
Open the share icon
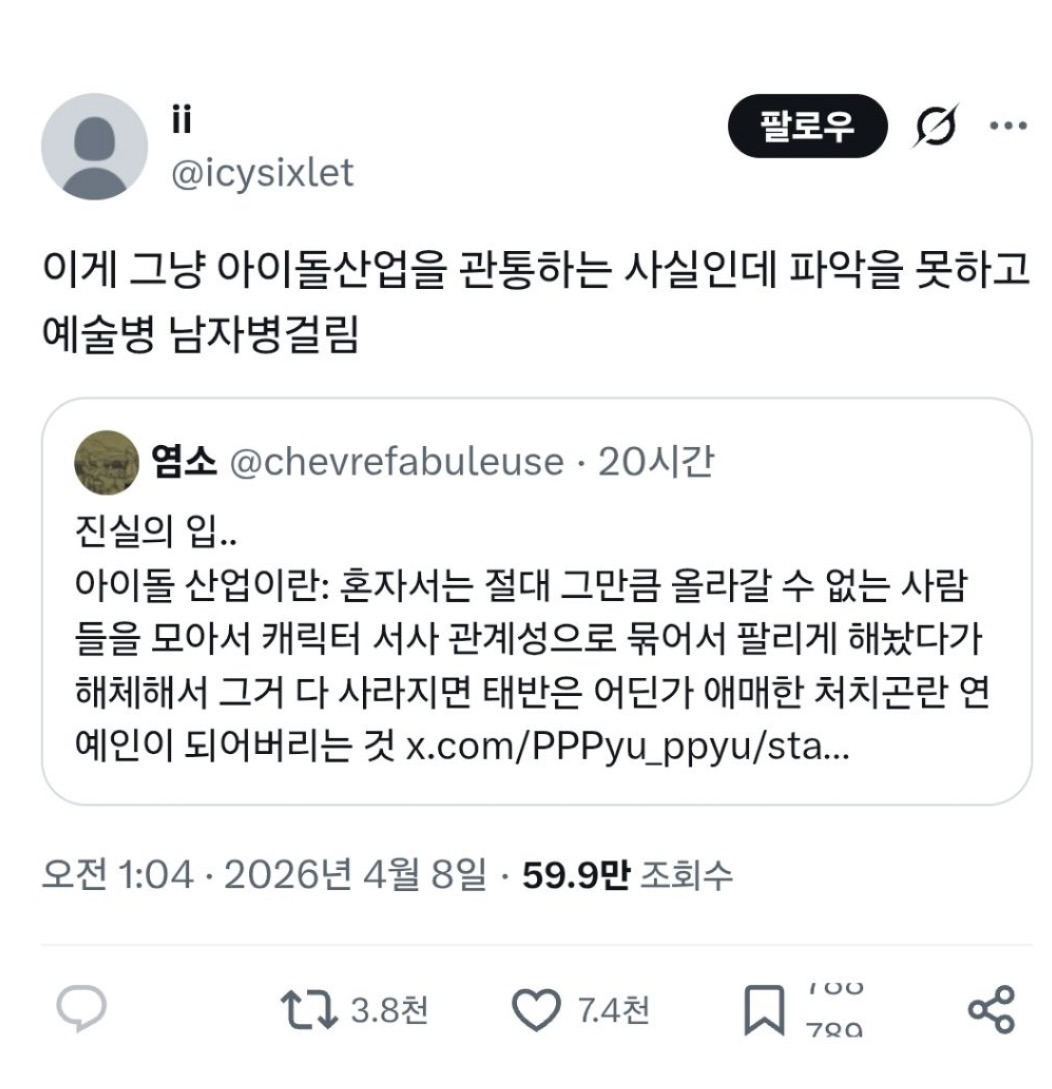(x=991, y=1008)
